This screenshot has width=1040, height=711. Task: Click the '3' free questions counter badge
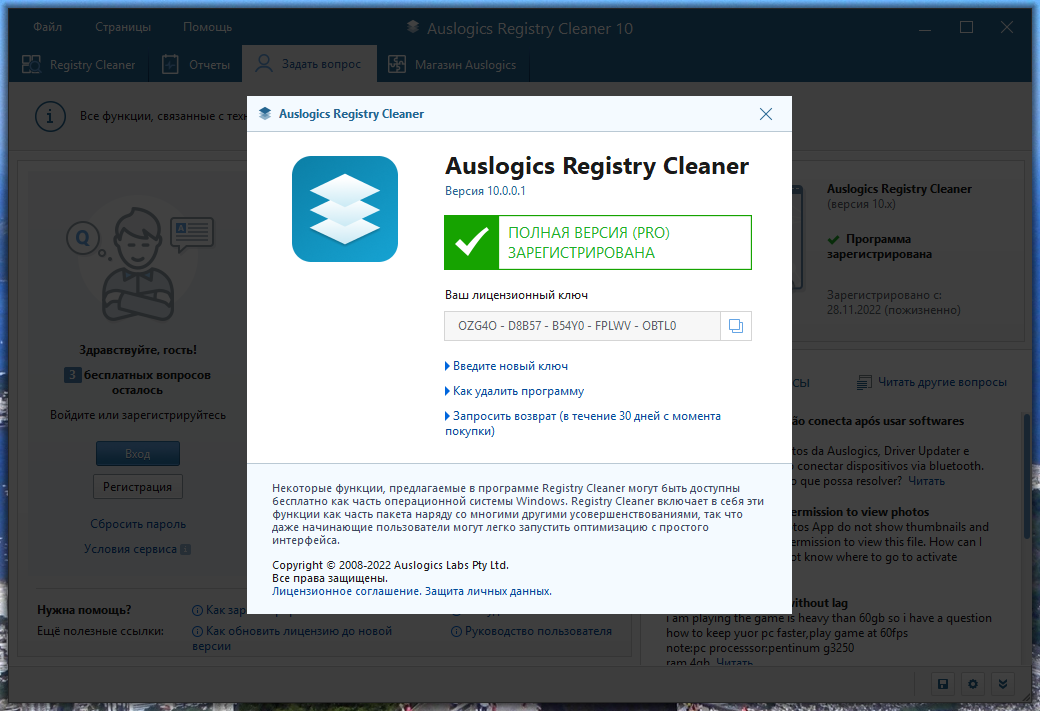pos(72,375)
